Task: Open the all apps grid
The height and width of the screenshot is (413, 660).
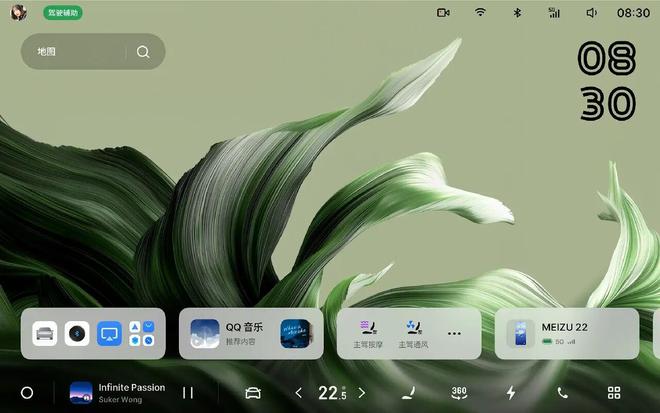Action: (x=614, y=393)
